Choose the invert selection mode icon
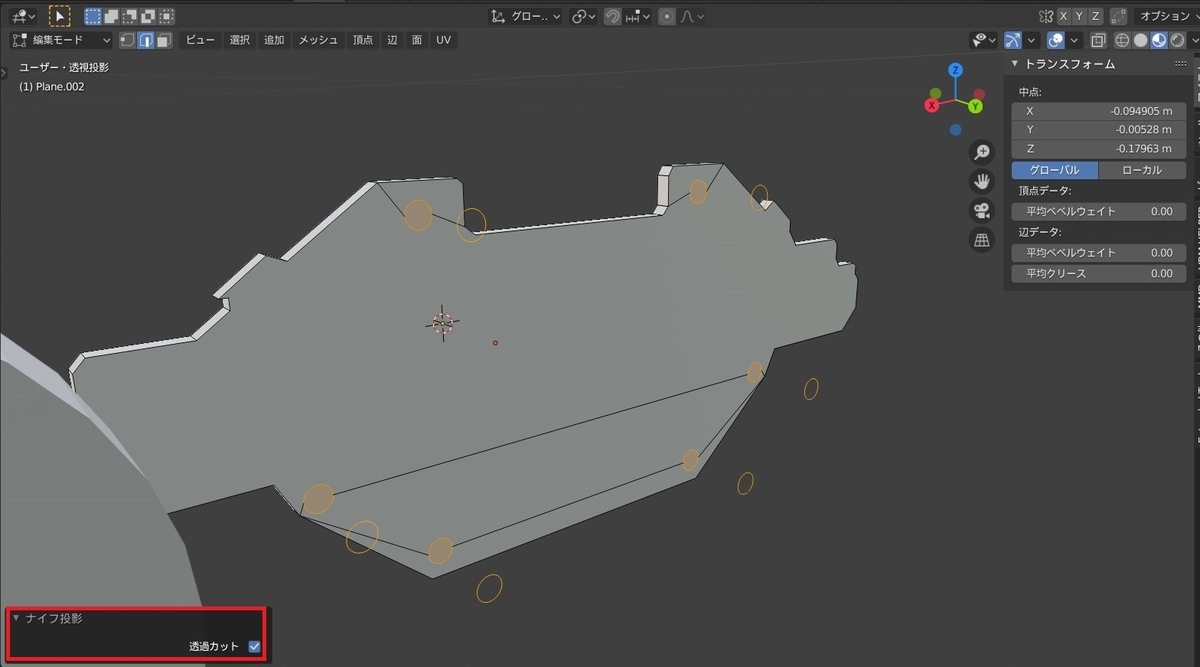 click(147, 16)
